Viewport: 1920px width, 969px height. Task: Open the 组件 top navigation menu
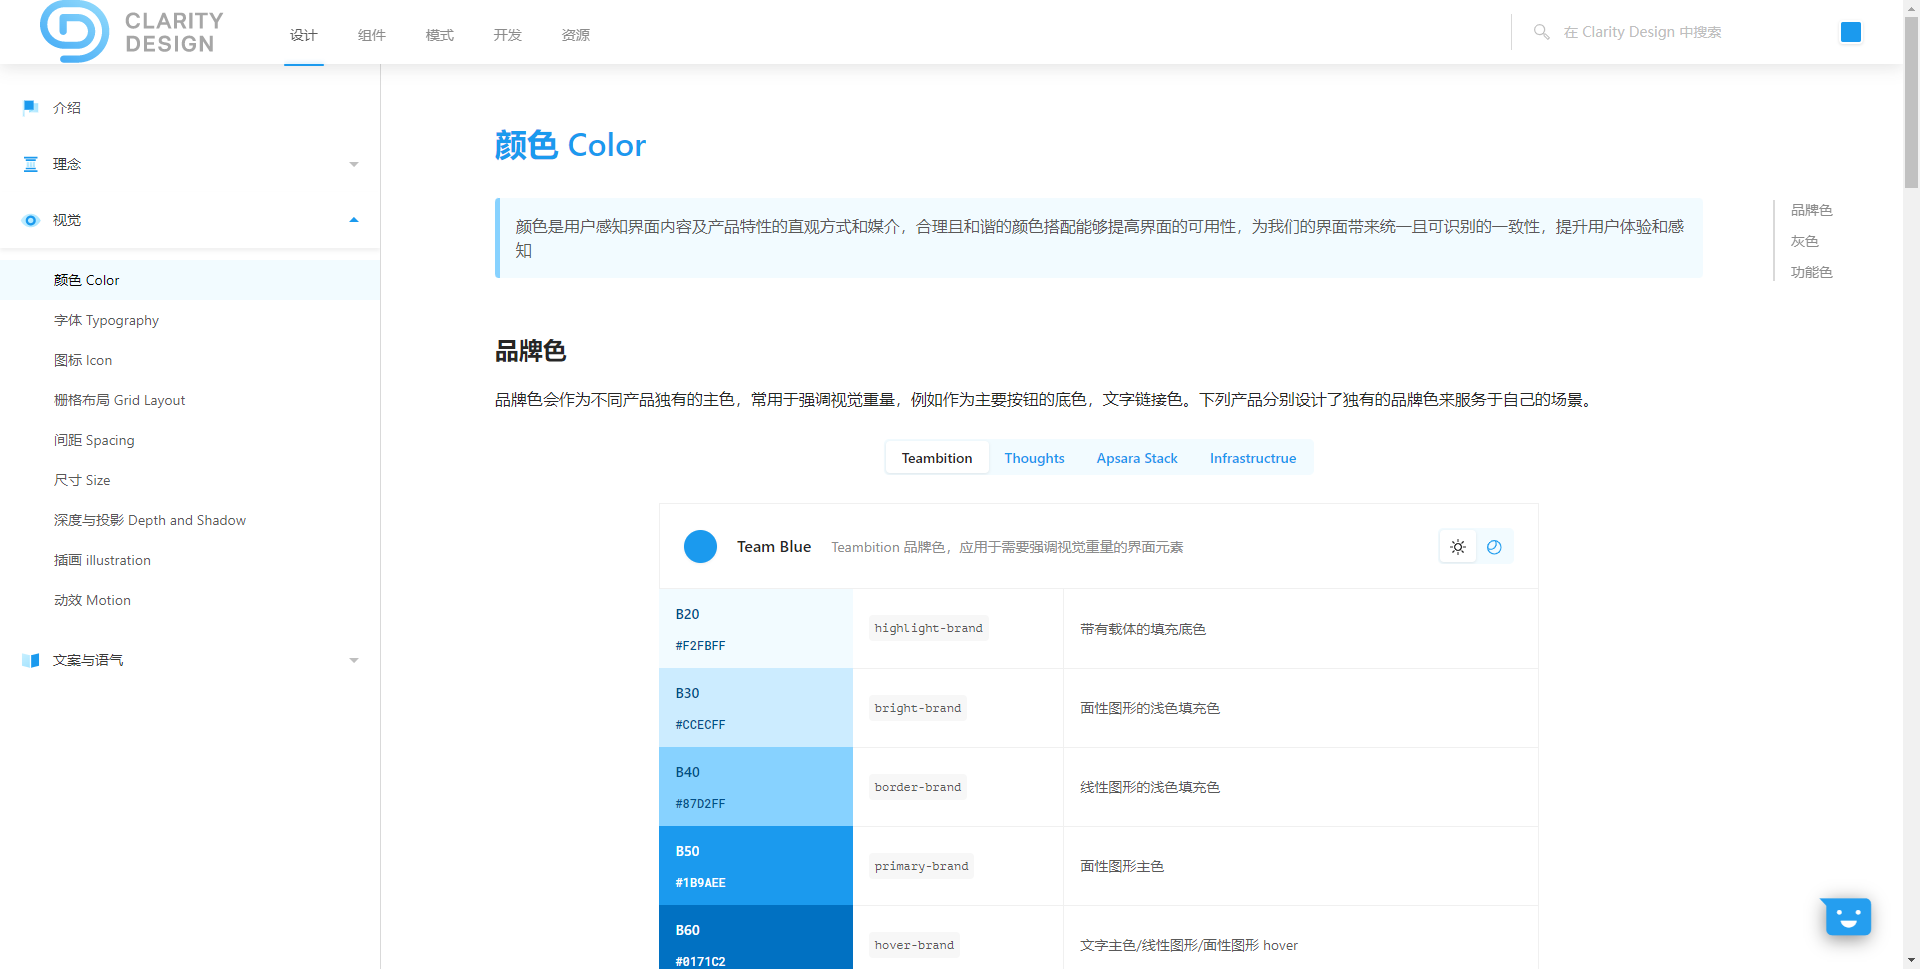click(x=372, y=35)
